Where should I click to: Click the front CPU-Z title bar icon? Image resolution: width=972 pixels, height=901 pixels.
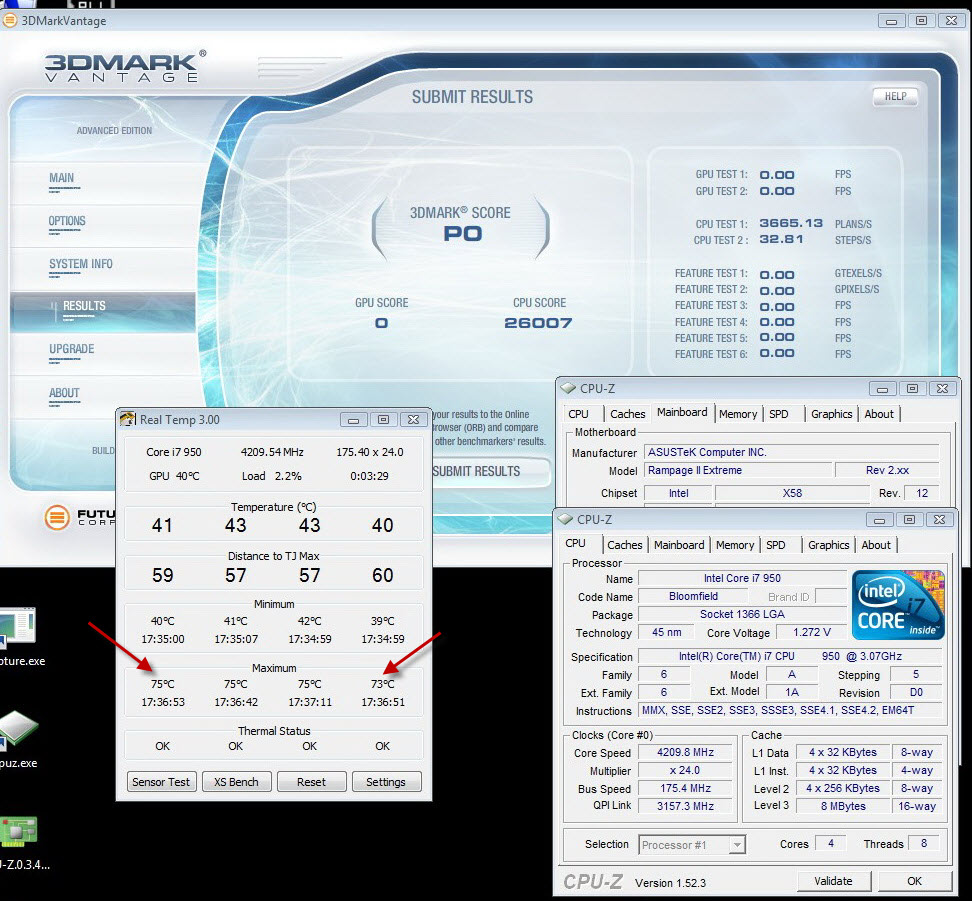click(x=565, y=519)
